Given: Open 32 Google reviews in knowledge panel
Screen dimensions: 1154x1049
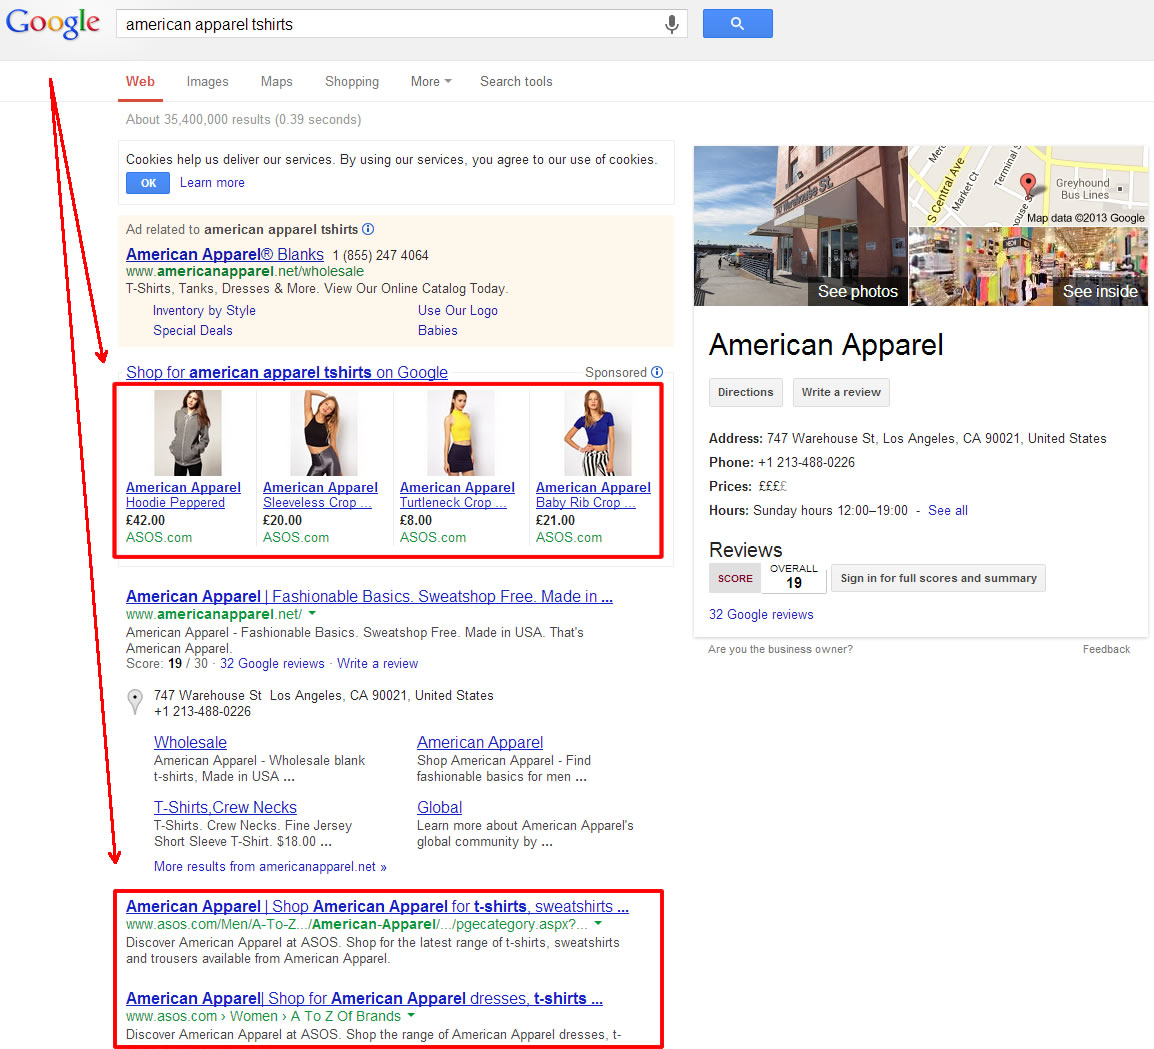Looking at the screenshot, I should pos(761,615).
